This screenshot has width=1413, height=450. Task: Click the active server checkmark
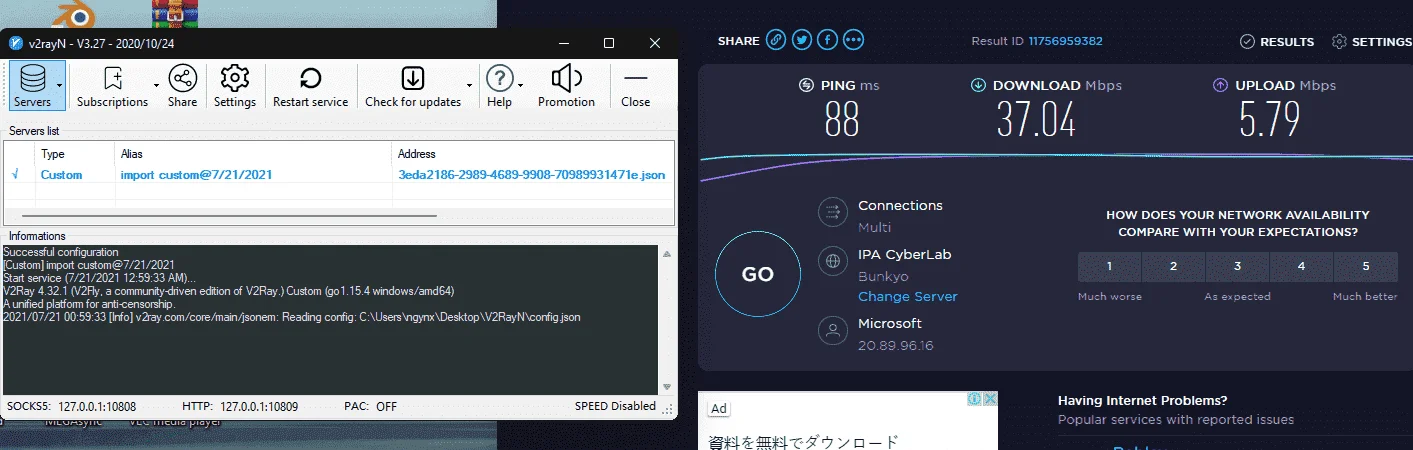click(x=15, y=174)
